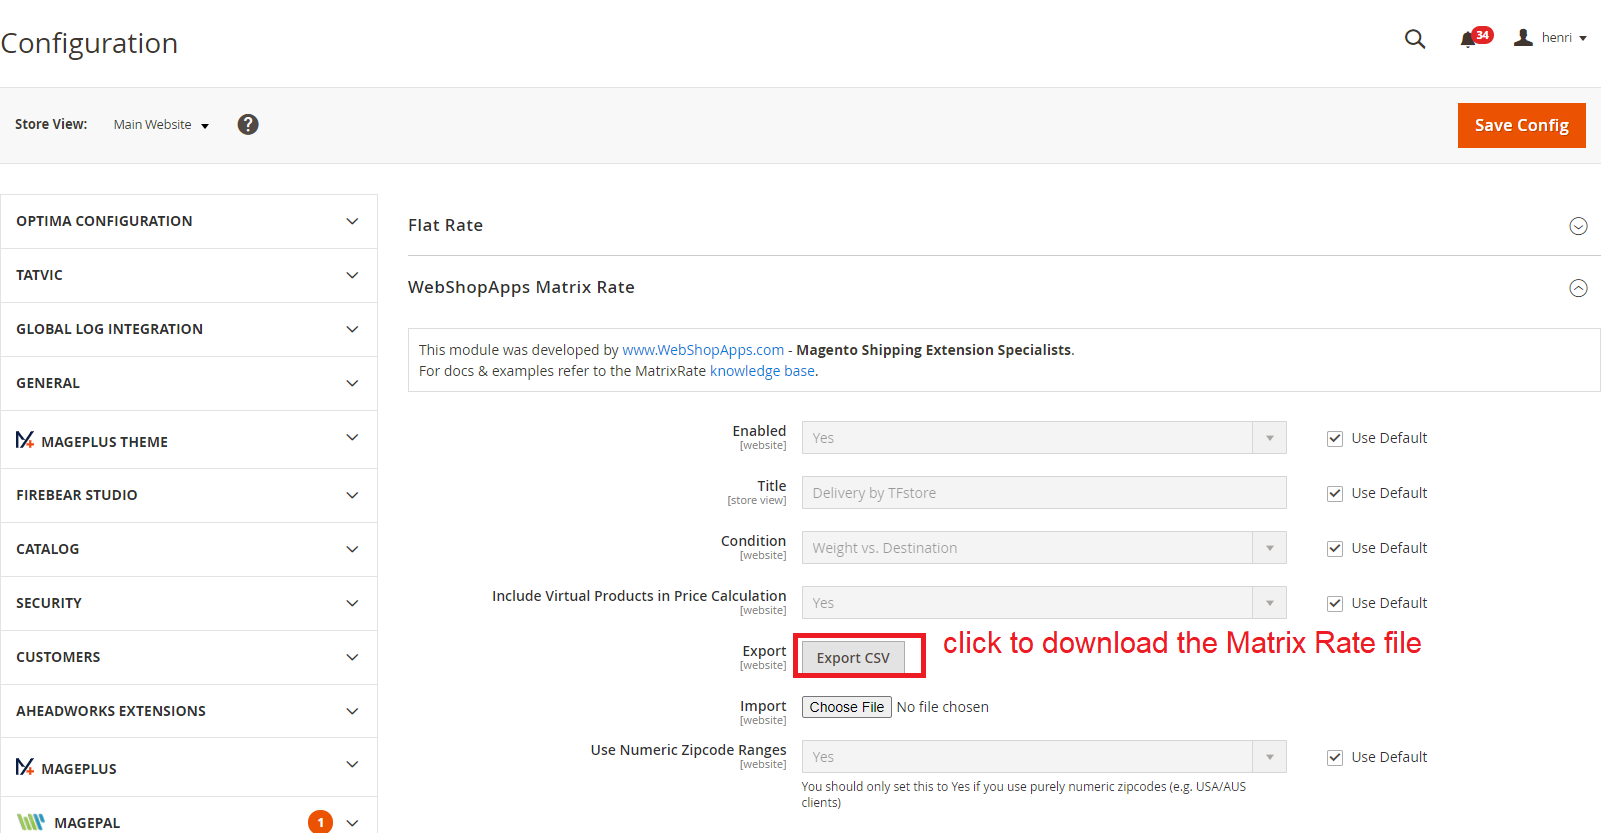
Task: Expand Optima Configuration menu section
Action: pos(189,221)
